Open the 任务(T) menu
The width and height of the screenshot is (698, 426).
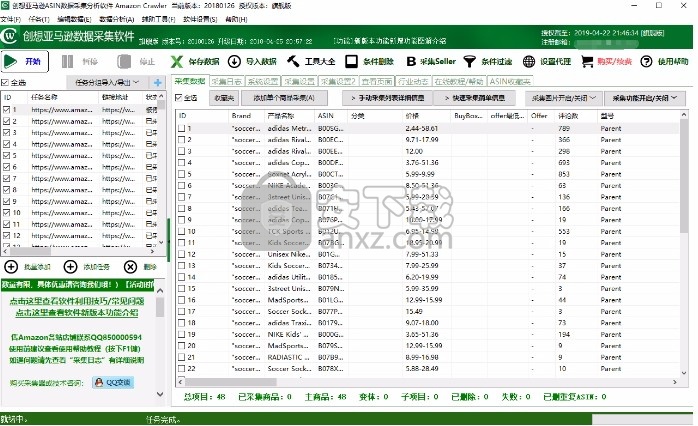pos(39,19)
